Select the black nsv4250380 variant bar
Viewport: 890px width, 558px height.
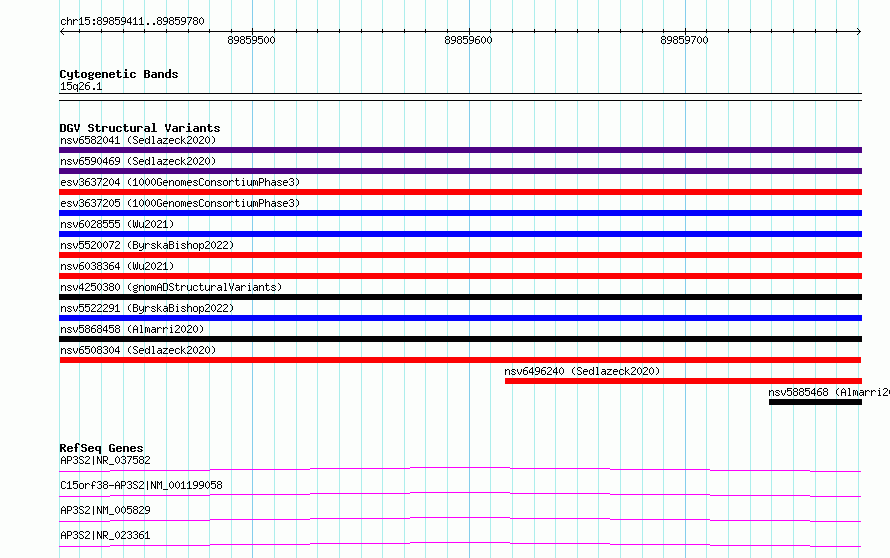pos(460,297)
